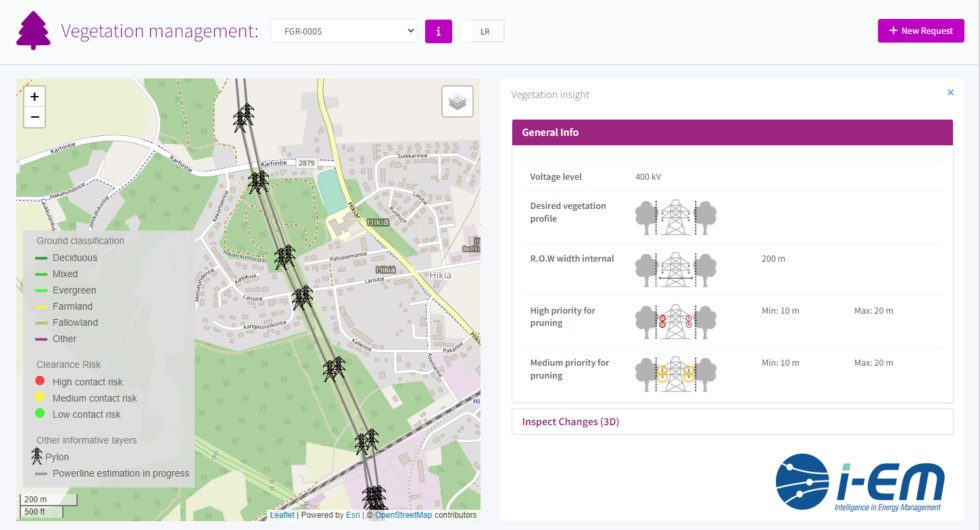
Task: Zoom out on the map
Action: coord(35,117)
